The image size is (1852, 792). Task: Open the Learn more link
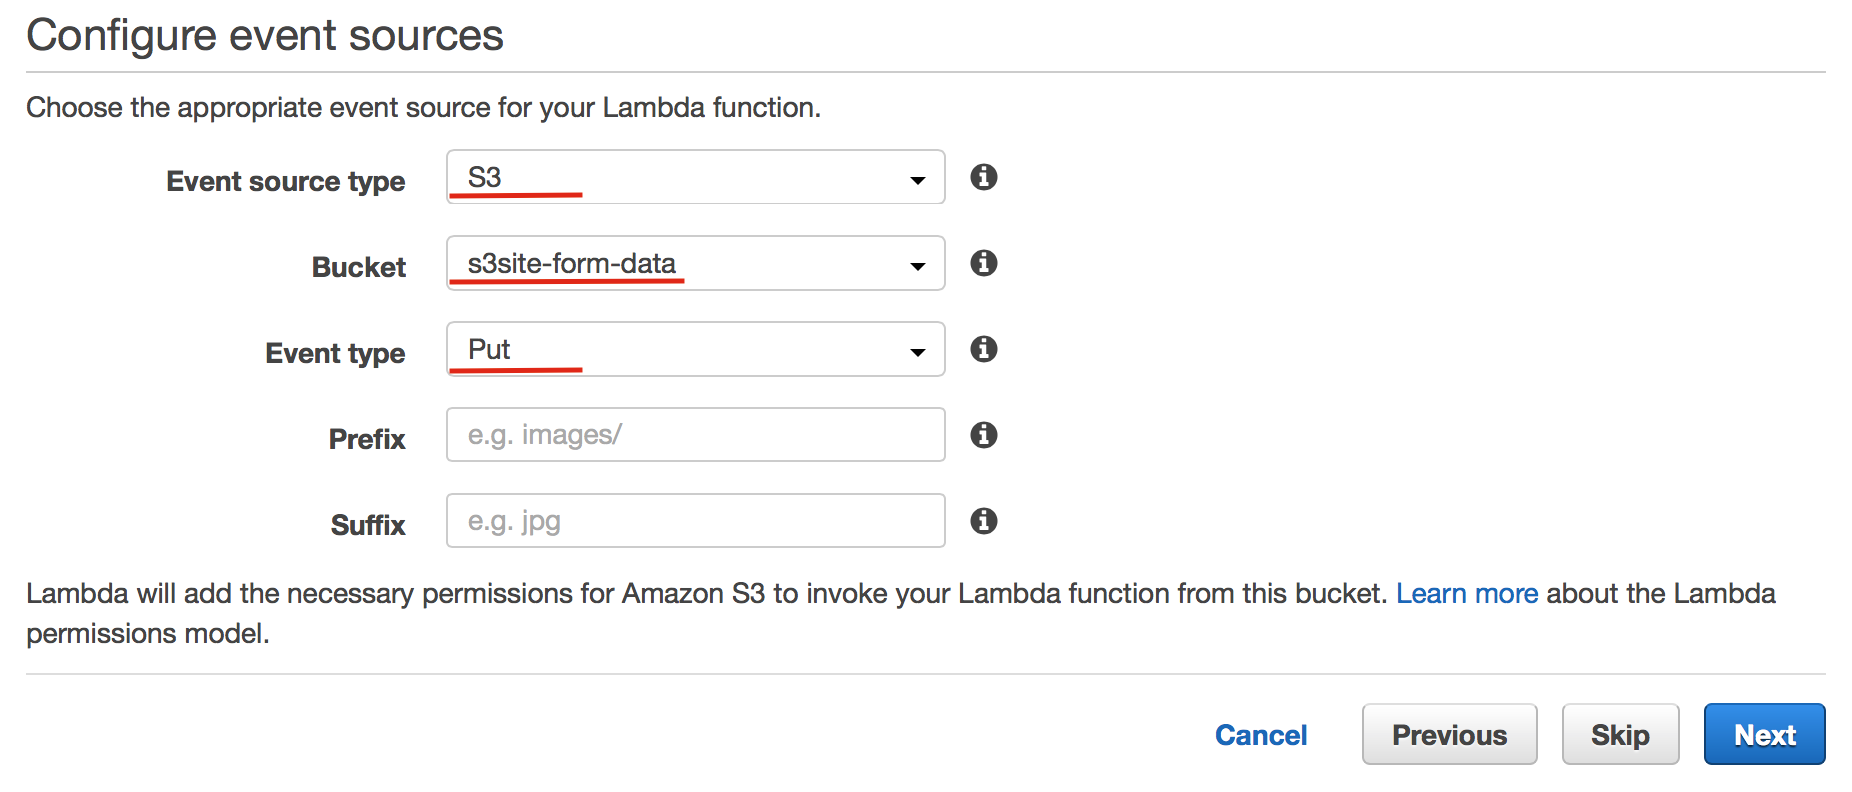(x=1466, y=594)
